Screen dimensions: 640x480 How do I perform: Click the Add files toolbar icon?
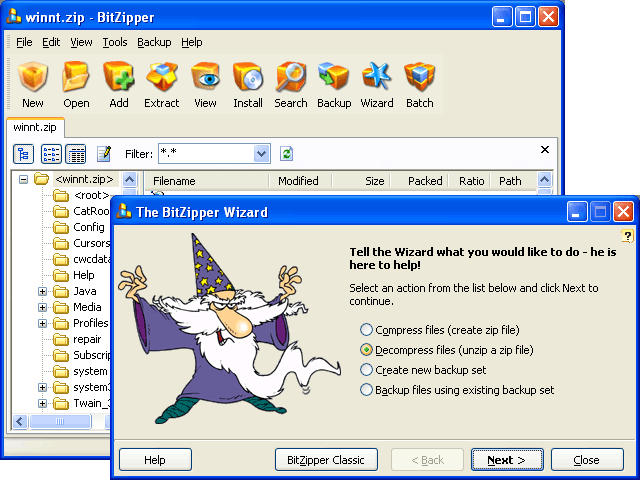[x=119, y=76]
